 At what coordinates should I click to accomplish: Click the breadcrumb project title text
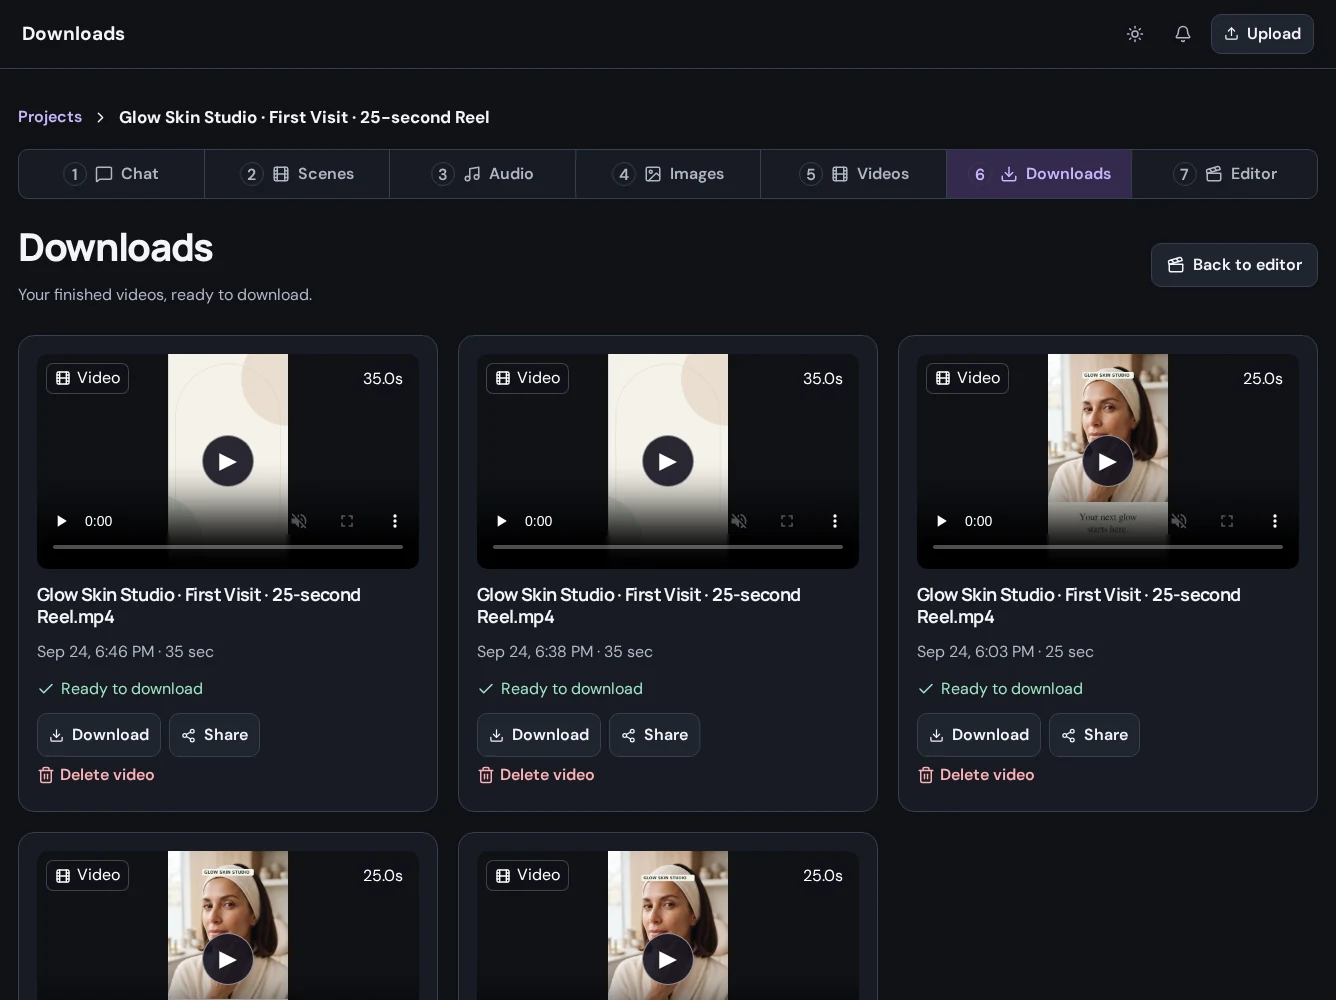coord(304,117)
